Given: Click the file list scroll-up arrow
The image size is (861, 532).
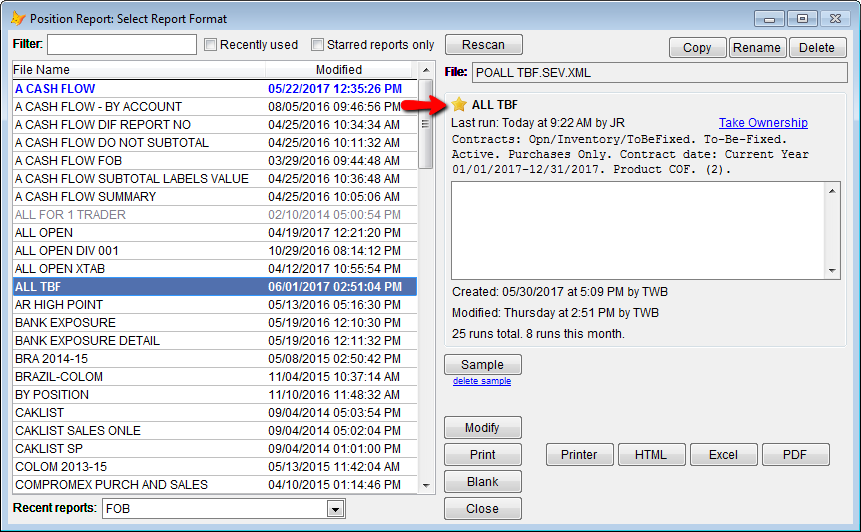Looking at the screenshot, I should 426,70.
